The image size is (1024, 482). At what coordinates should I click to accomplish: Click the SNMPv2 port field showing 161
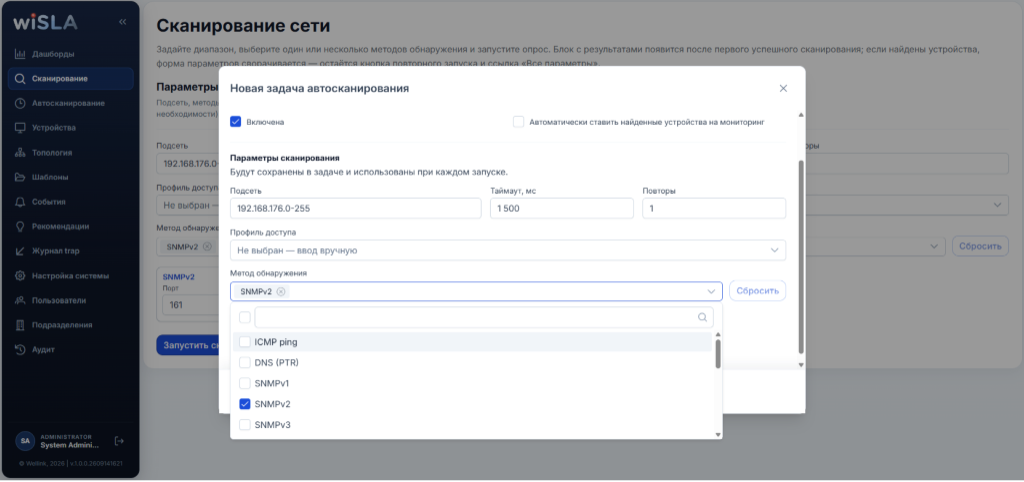click(x=189, y=304)
